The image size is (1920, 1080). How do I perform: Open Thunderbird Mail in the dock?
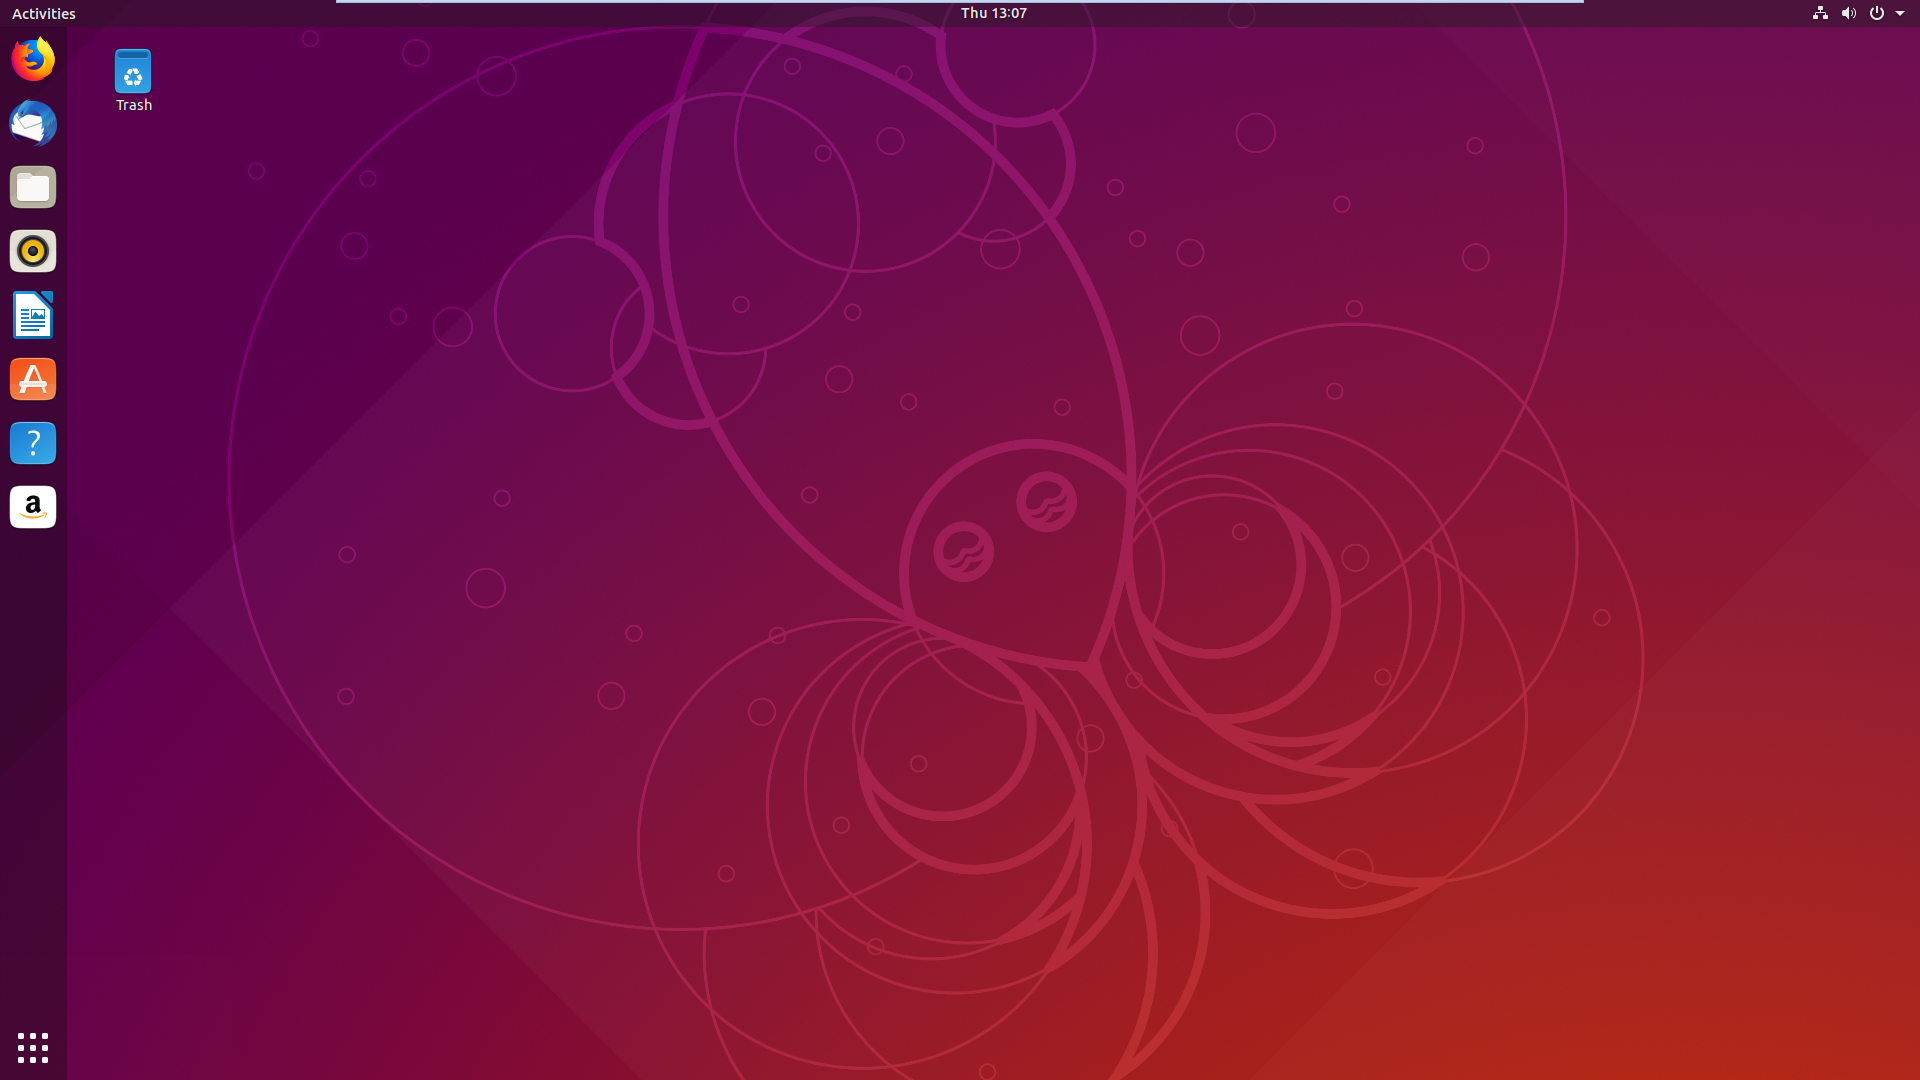coord(33,124)
